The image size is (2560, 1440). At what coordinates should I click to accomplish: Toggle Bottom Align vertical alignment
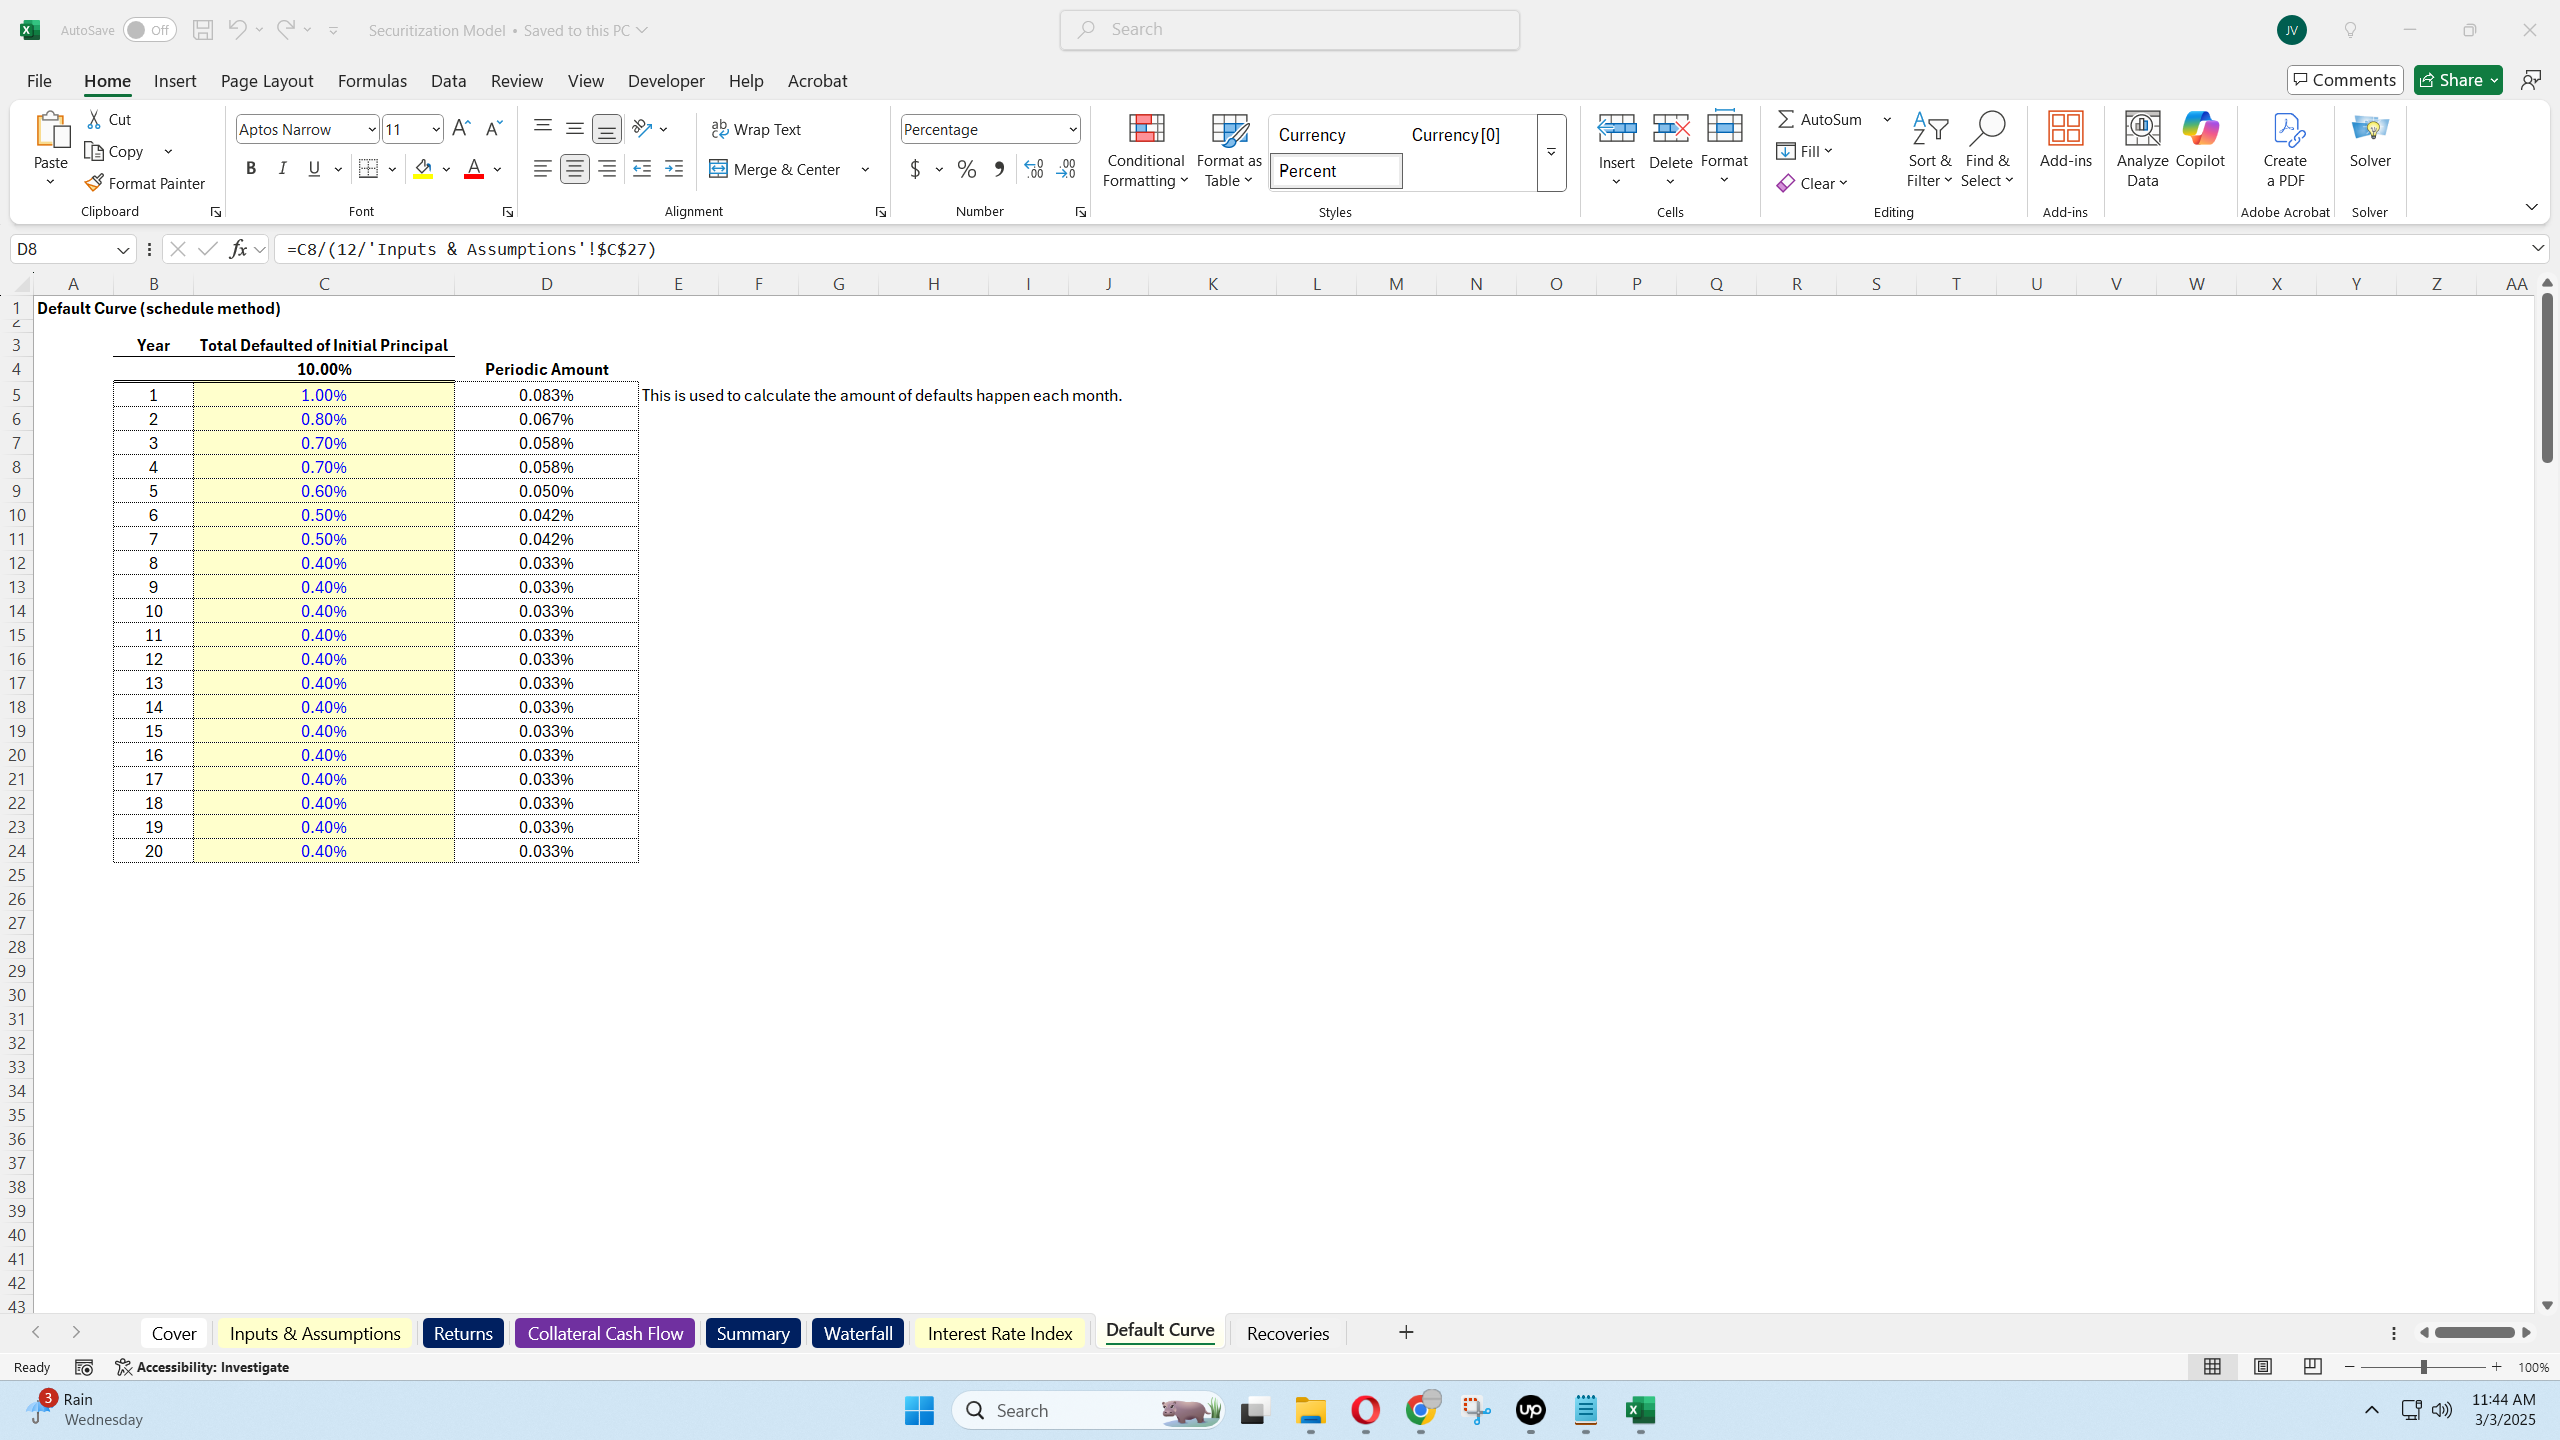tap(607, 129)
